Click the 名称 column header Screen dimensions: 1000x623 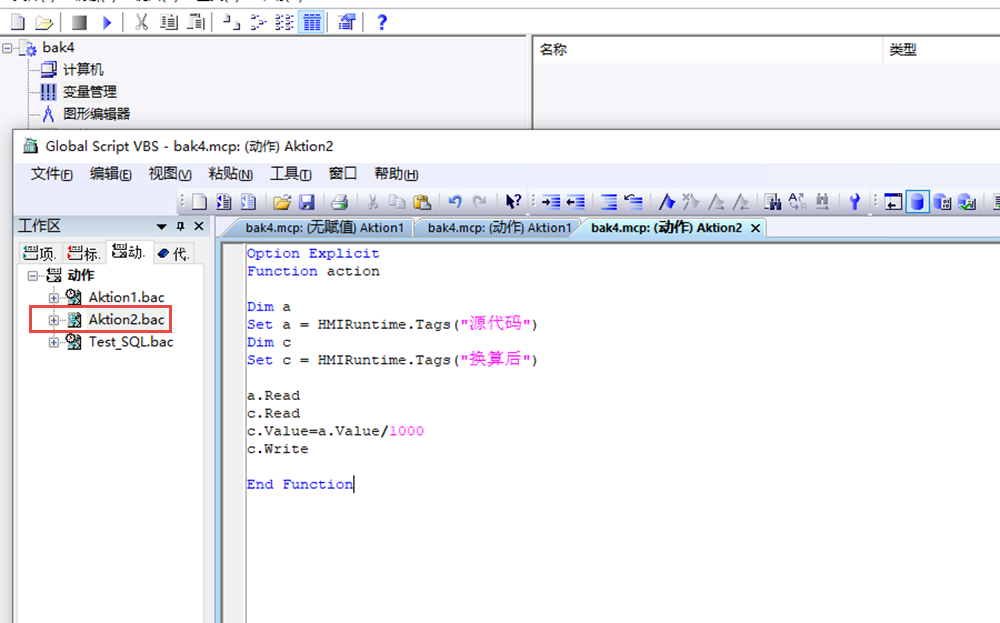(x=554, y=50)
